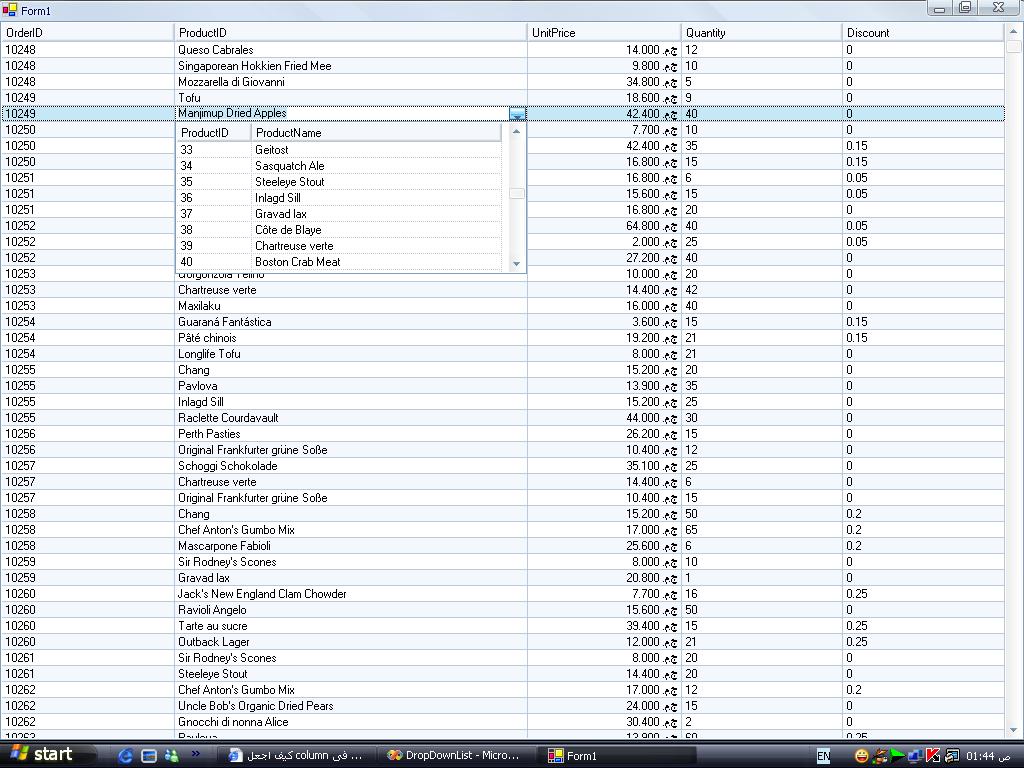Screen dimensions: 1024x768
Task: Click the Quantity column header
Action: (x=761, y=33)
